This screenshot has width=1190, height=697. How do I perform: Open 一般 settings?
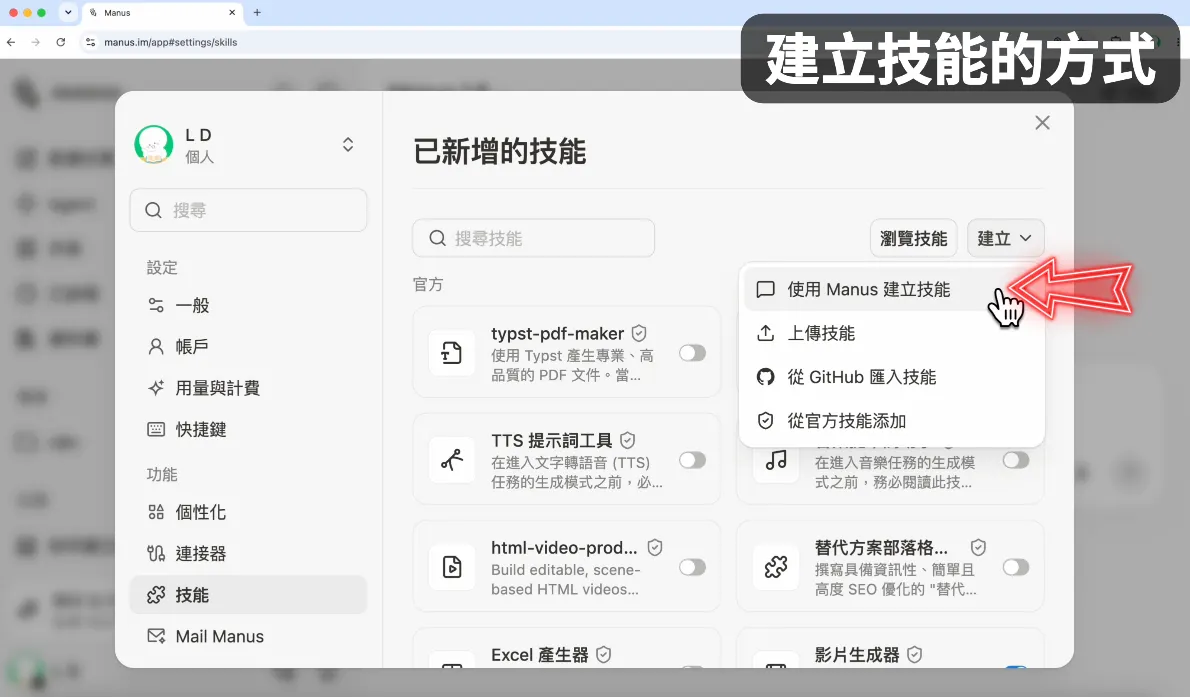(x=248, y=305)
